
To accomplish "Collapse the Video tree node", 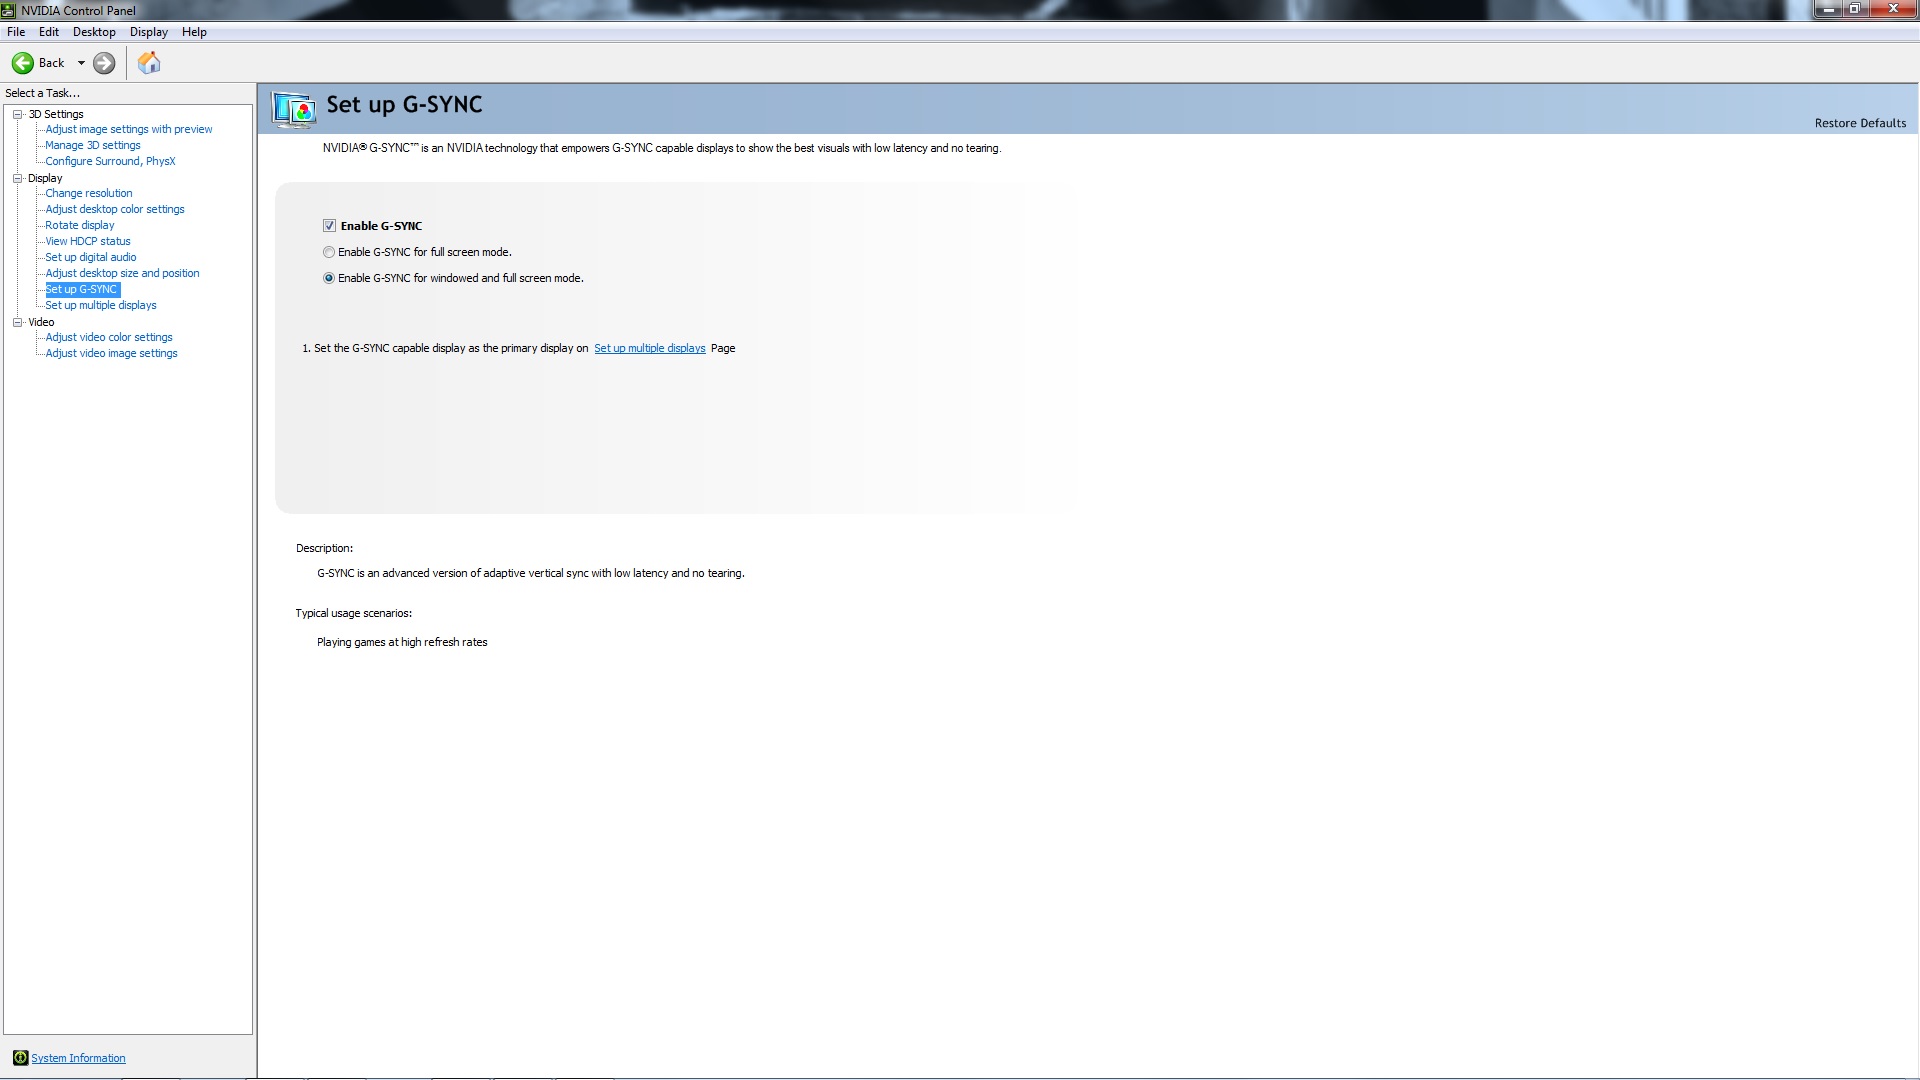I will click(17, 322).
